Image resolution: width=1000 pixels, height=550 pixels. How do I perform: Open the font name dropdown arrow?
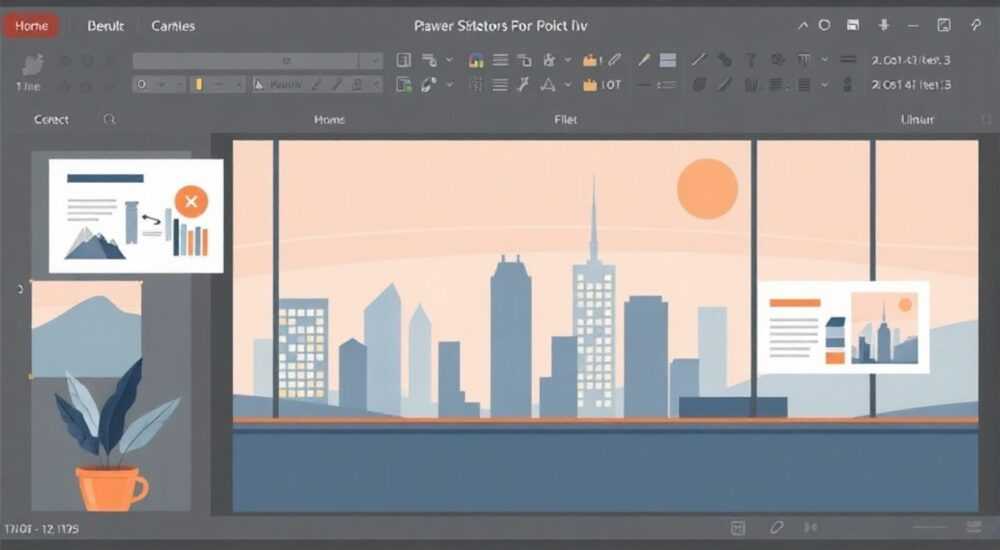pyautogui.click(x=372, y=61)
